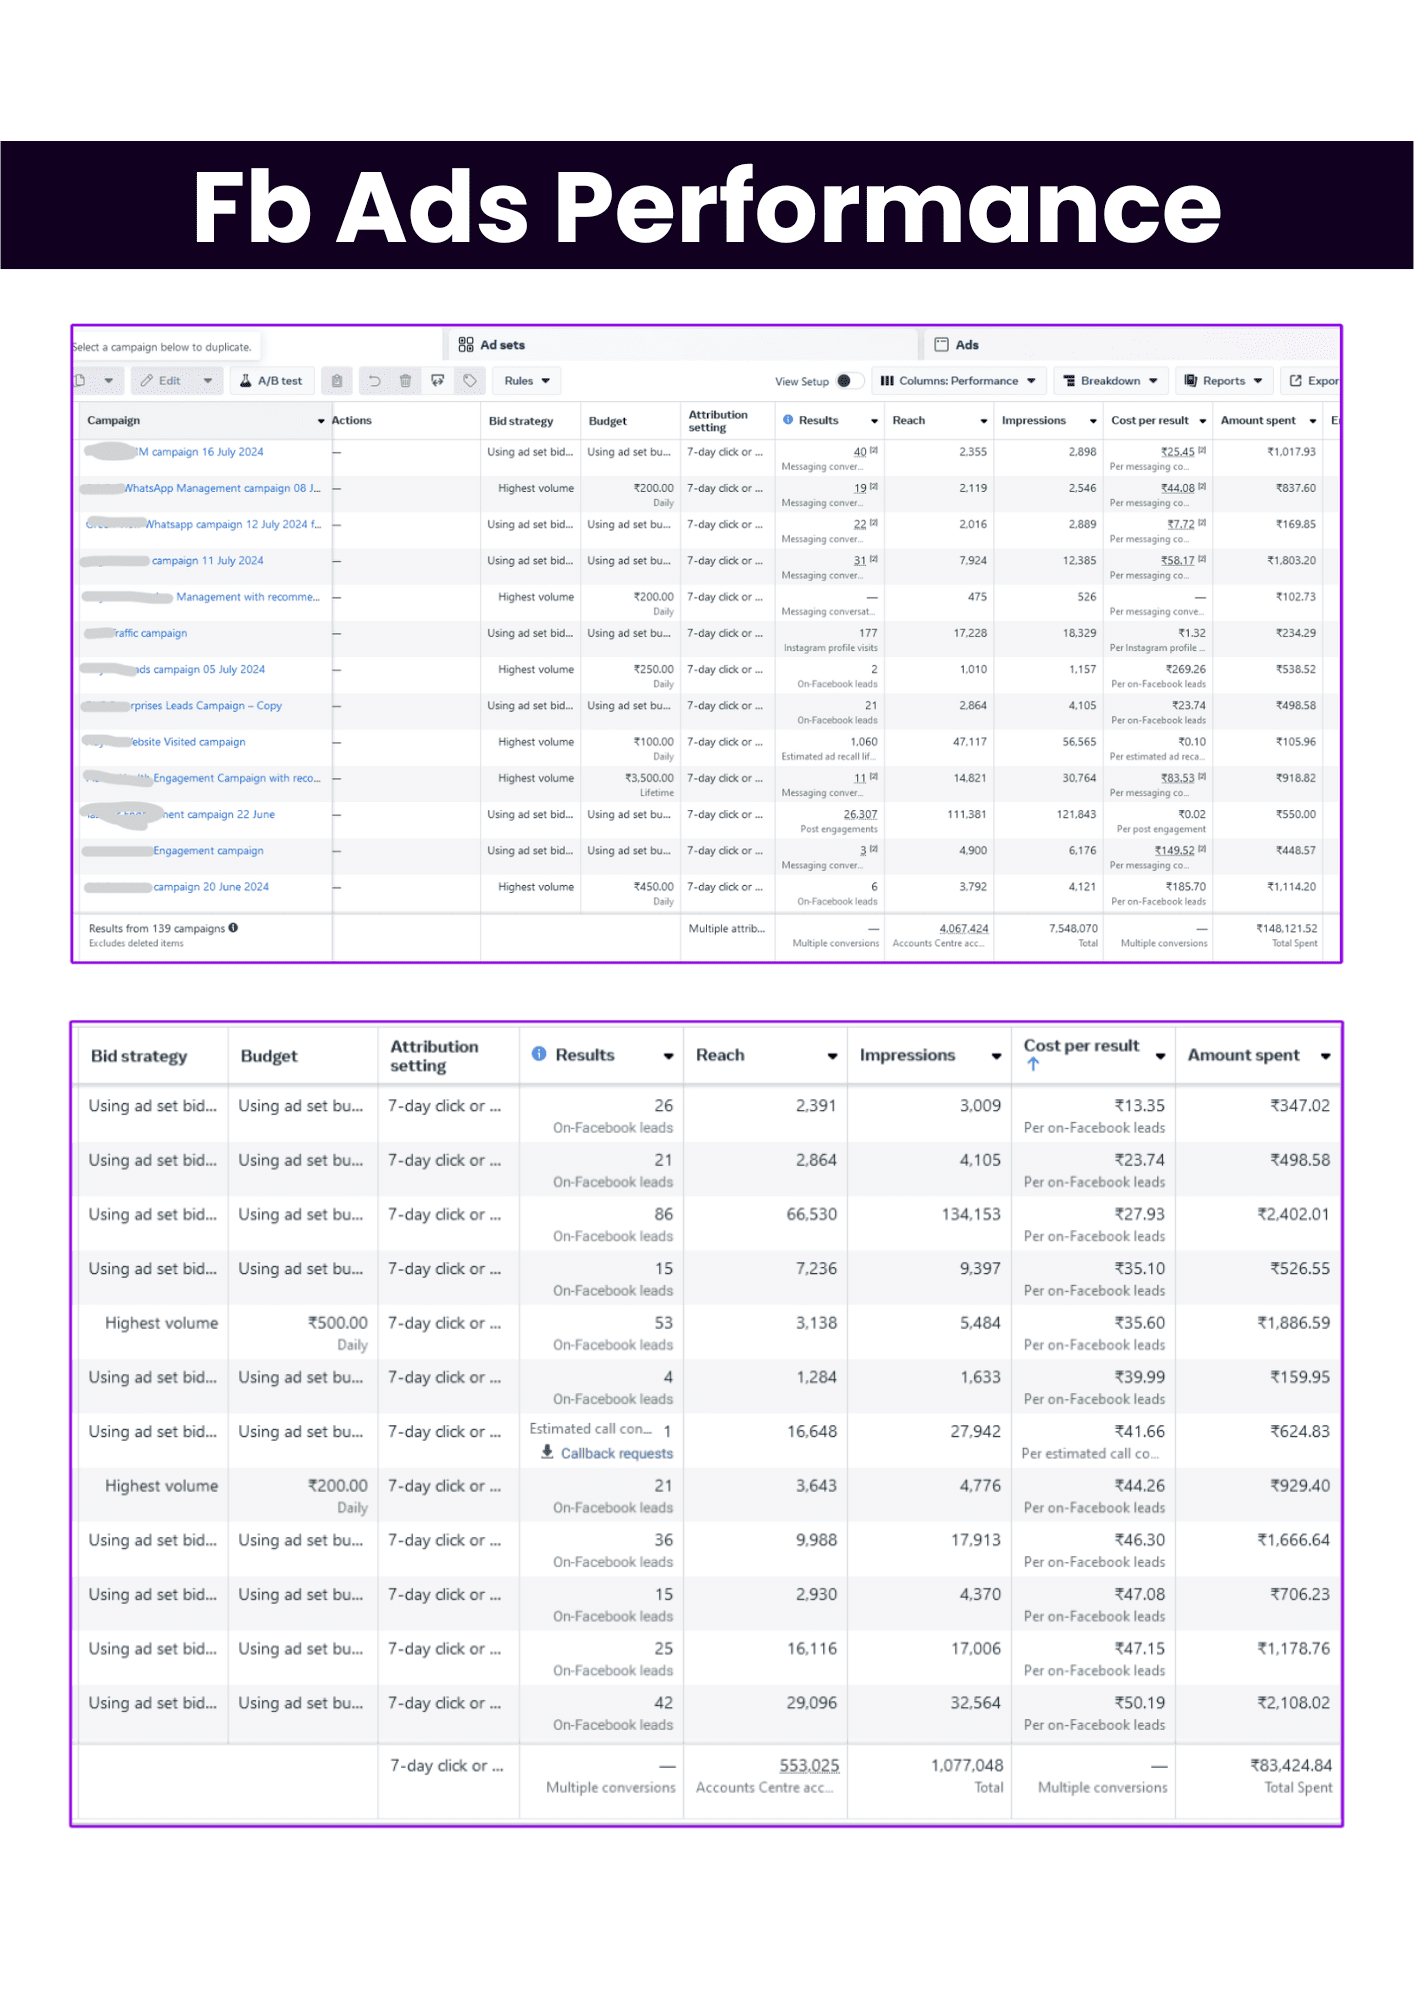Open the Leads Campaign – Copy link
Screen dimensions: 1414x2000
pyautogui.click(x=207, y=706)
